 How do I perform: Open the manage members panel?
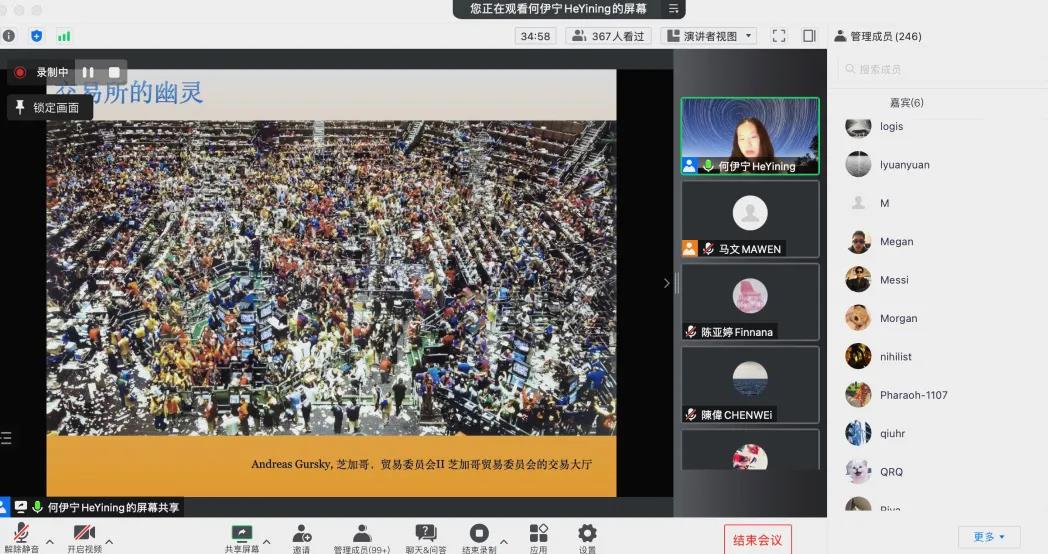361,534
